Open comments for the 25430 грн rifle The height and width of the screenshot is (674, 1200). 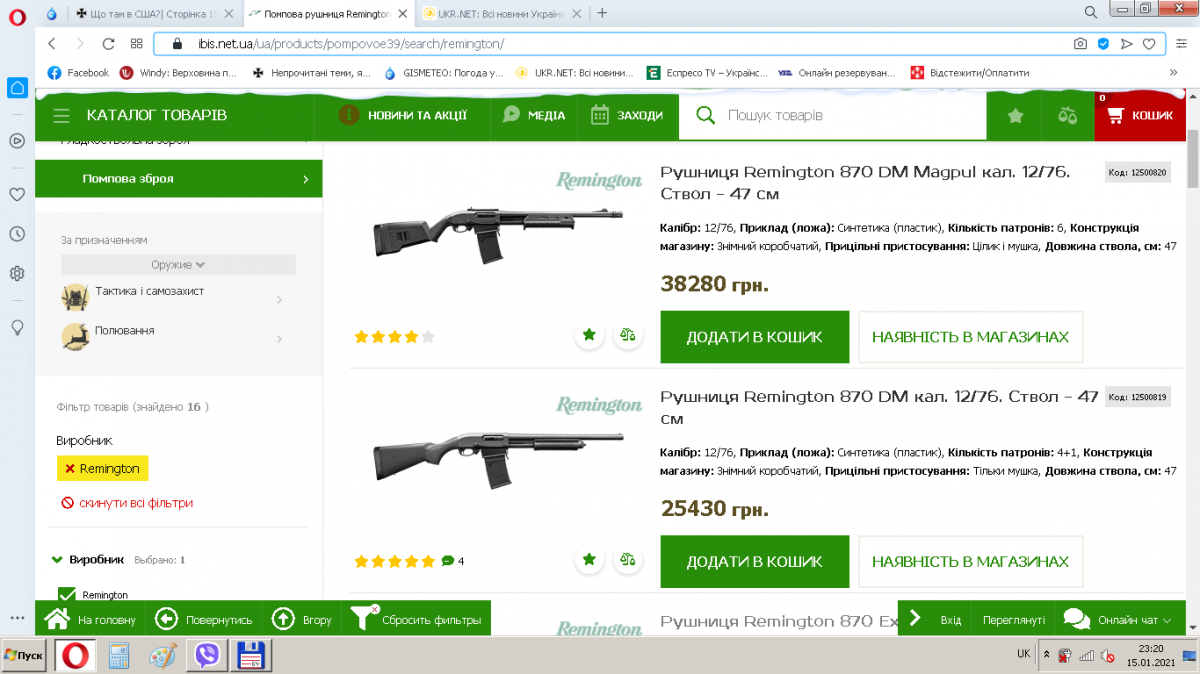point(453,561)
